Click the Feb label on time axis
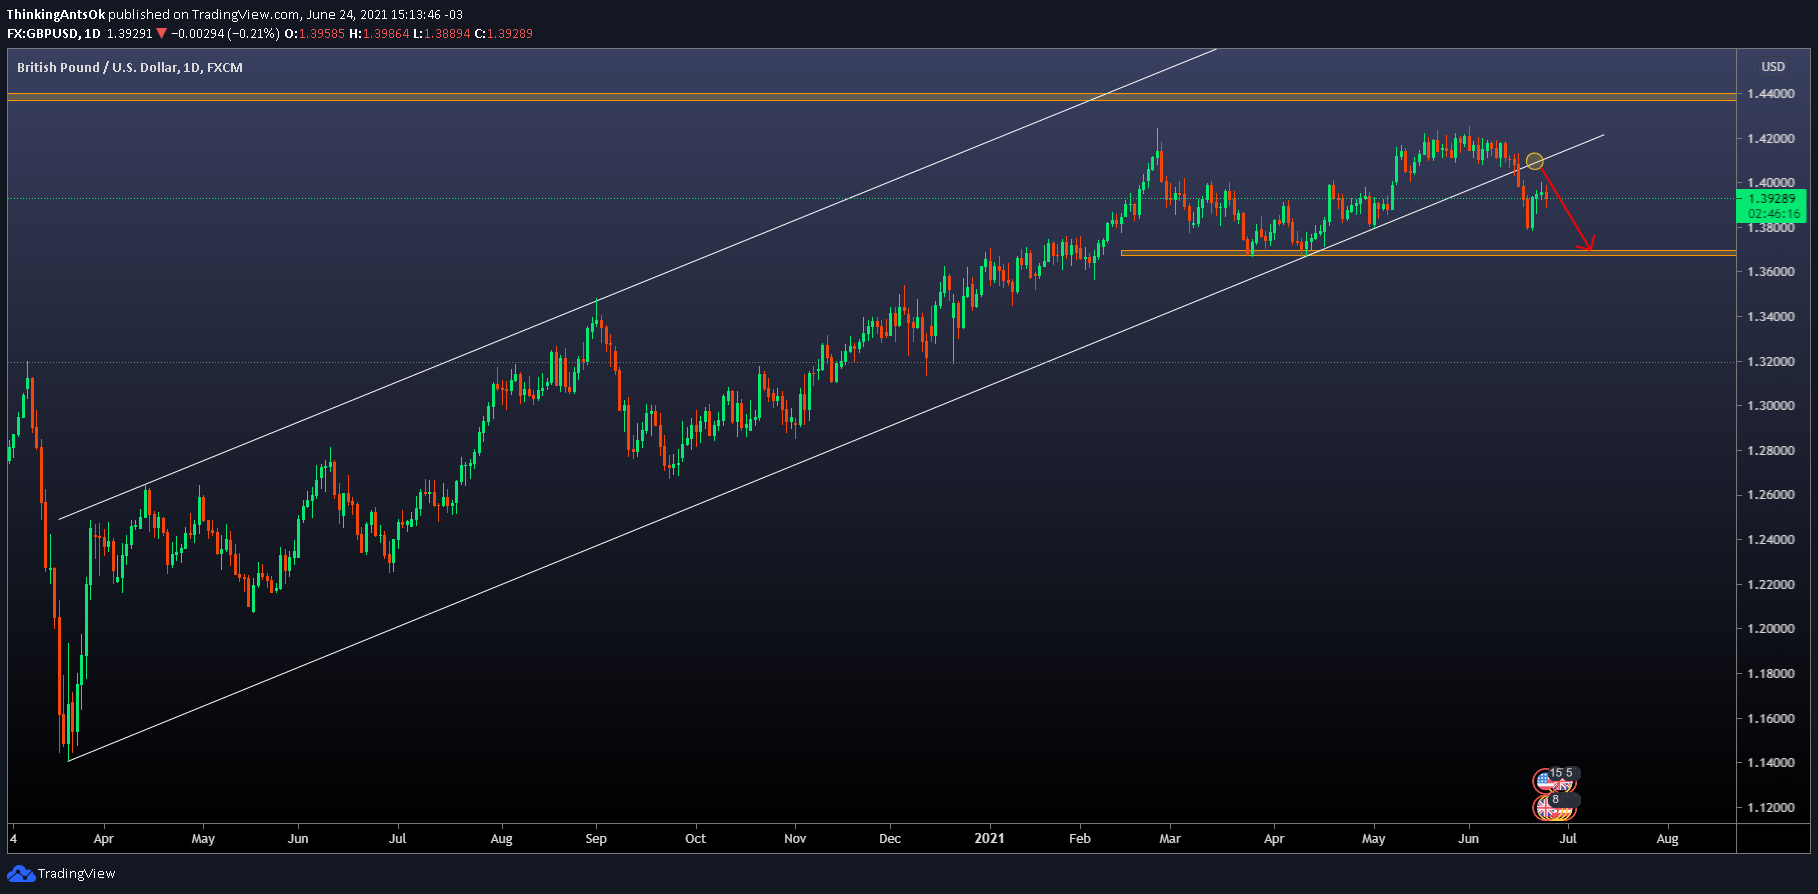 (x=1080, y=839)
